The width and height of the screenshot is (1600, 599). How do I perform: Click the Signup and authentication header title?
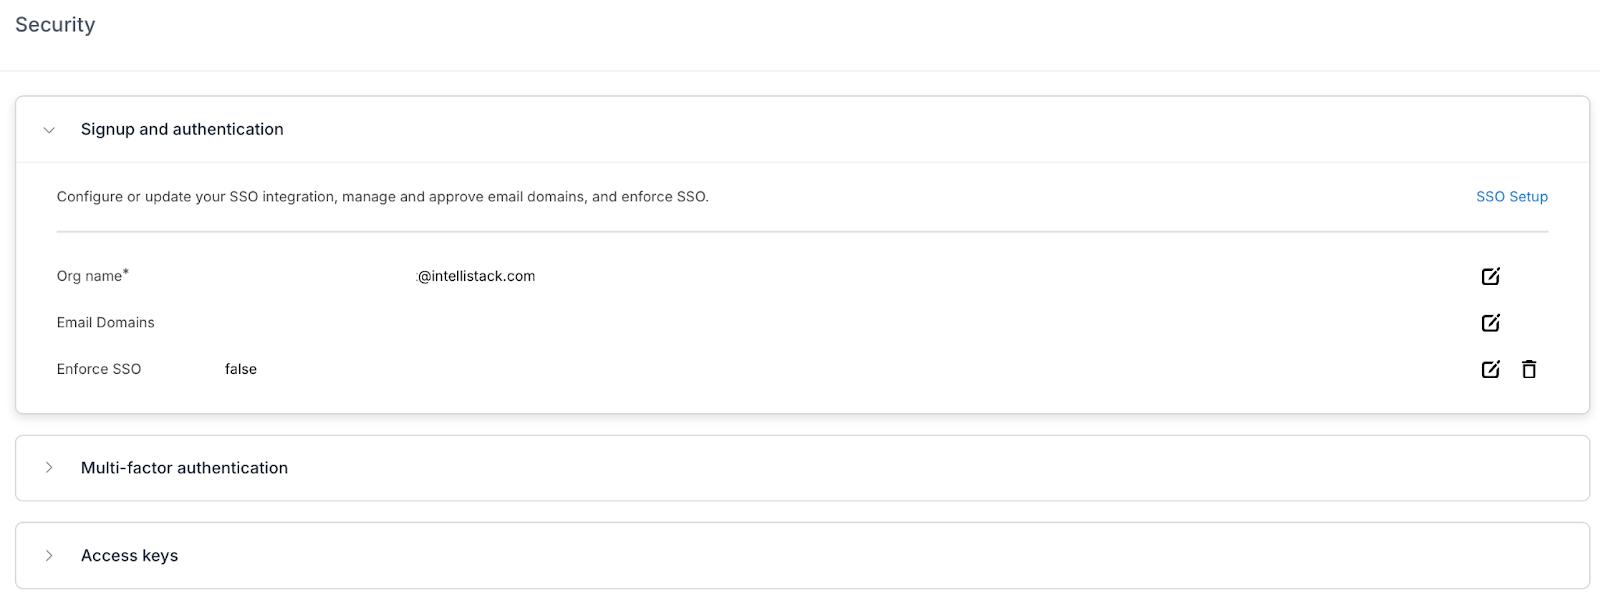182,129
